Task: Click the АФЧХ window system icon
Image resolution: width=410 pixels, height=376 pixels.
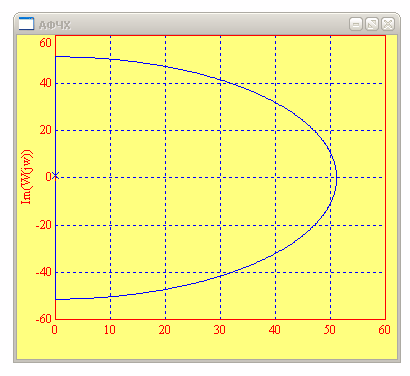Action: [26, 24]
